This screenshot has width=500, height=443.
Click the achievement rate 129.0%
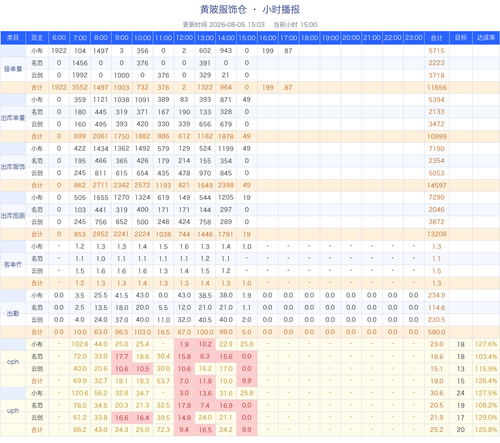(x=486, y=417)
